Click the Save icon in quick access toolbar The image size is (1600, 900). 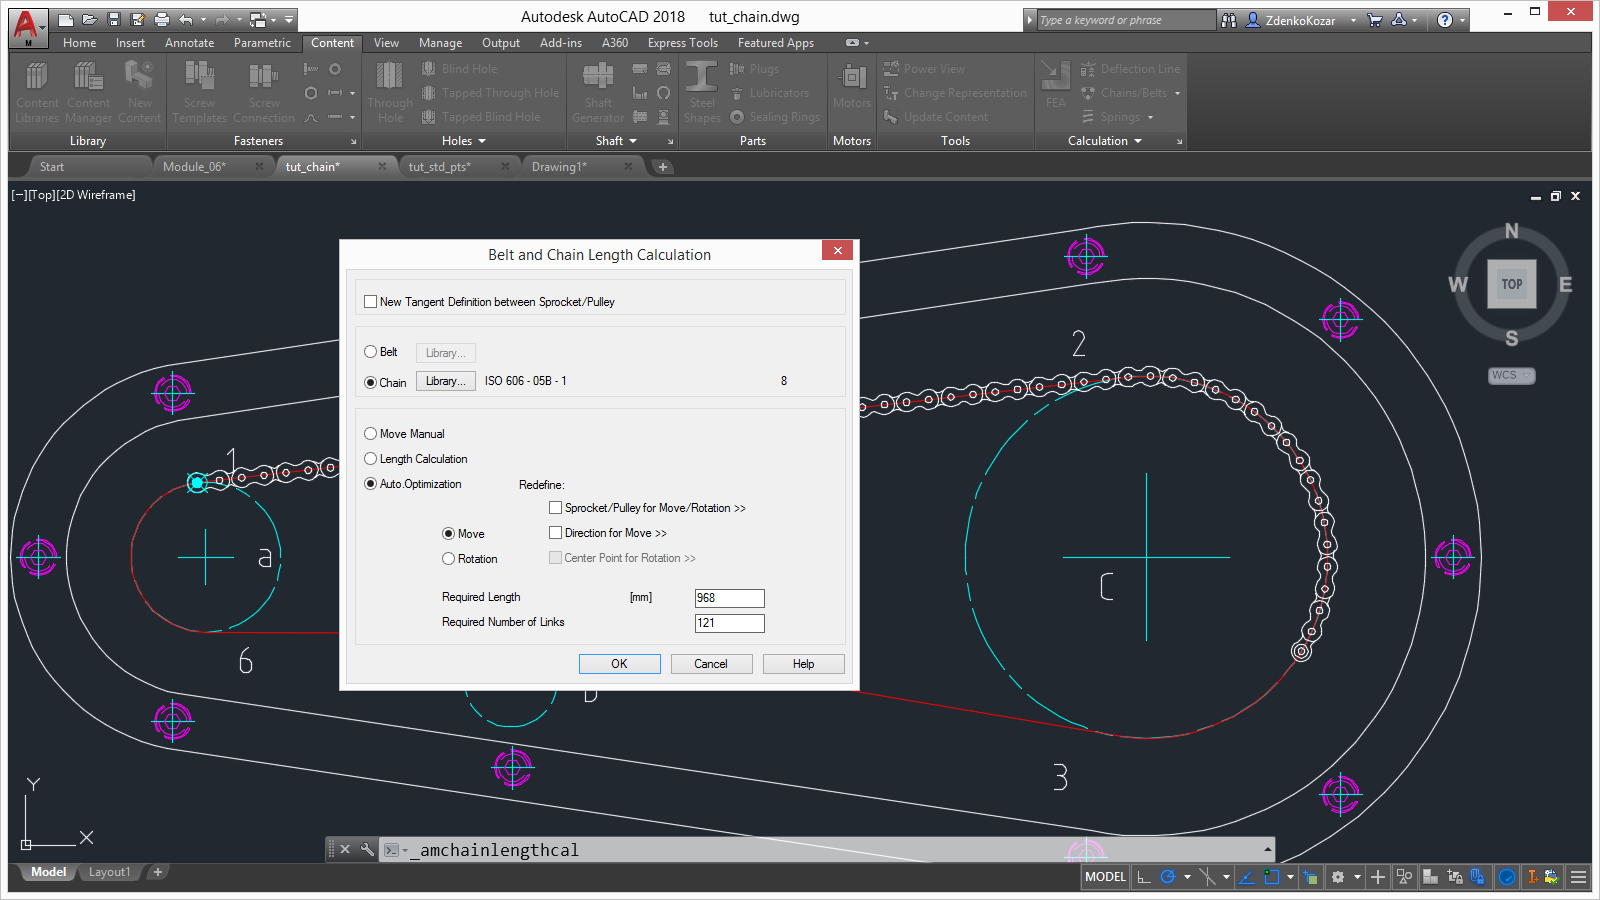pyautogui.click(x=113, y=20)
